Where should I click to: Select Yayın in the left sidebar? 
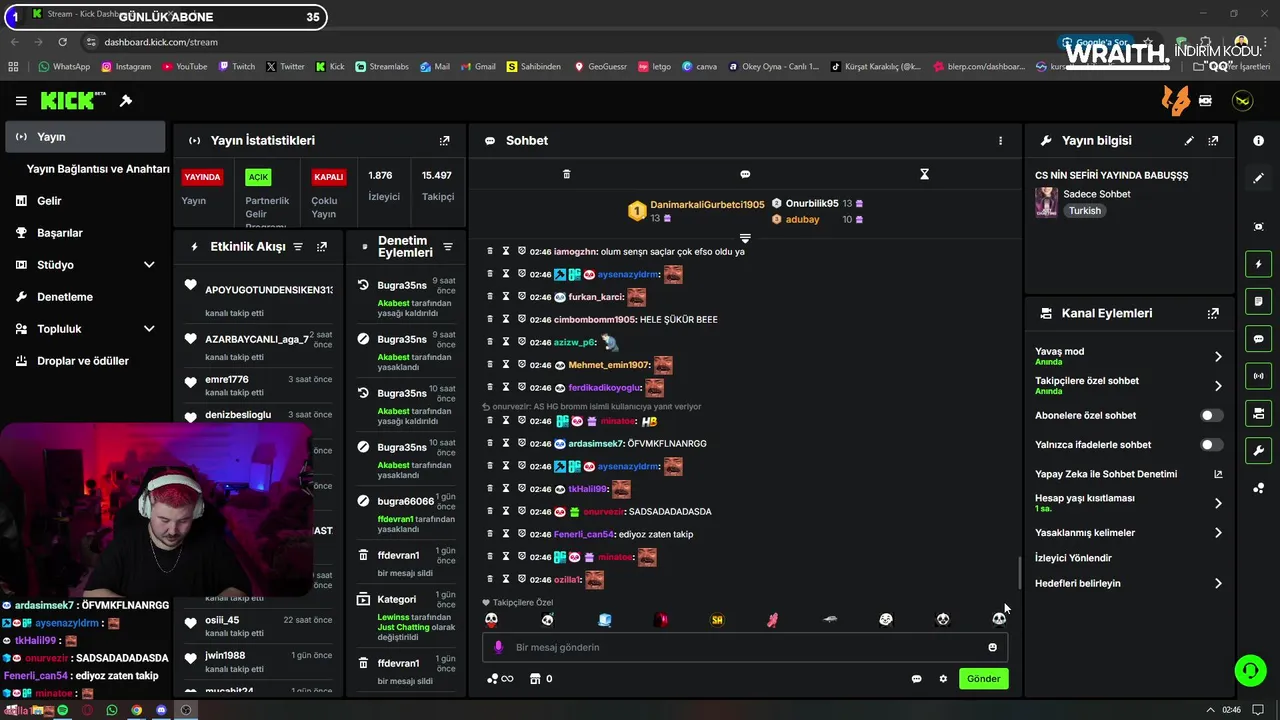84,137
